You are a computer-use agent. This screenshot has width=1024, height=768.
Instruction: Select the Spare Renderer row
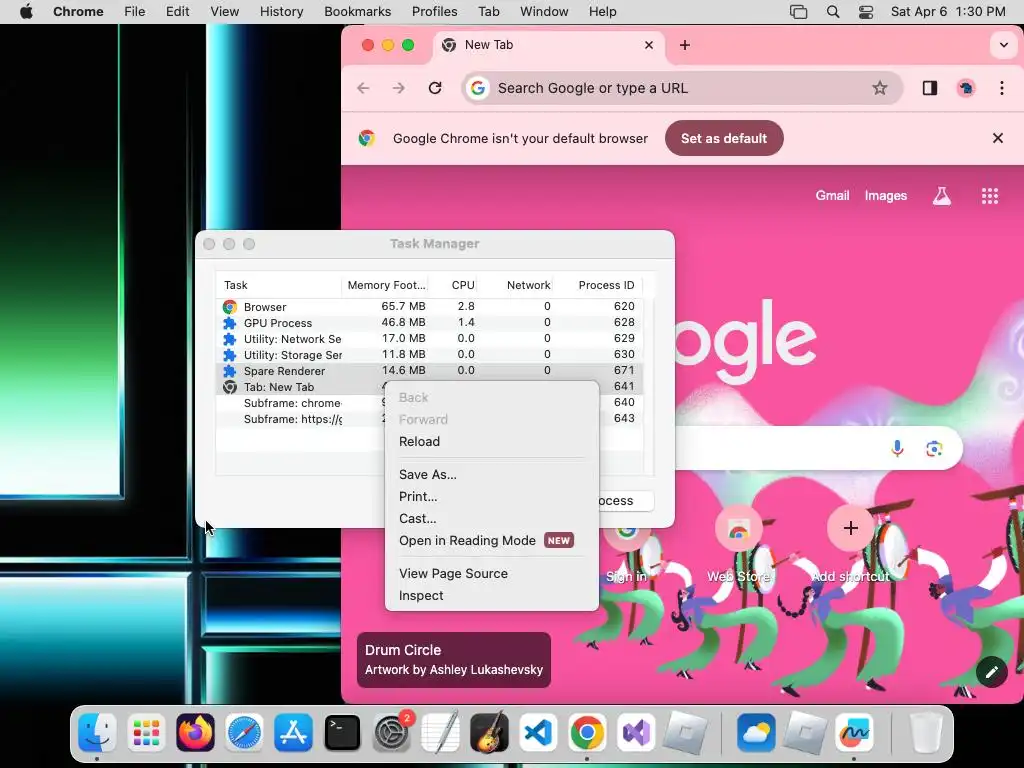429,371
